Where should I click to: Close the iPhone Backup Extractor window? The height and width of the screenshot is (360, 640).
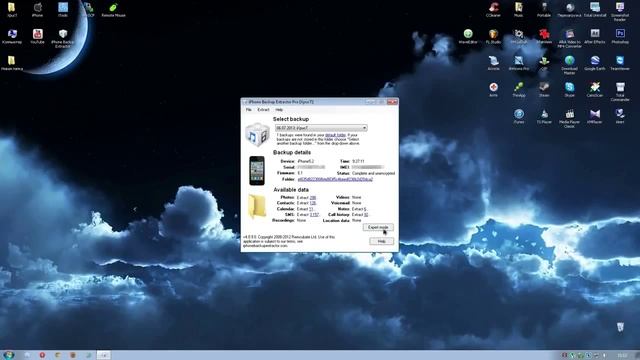point(392,102)
